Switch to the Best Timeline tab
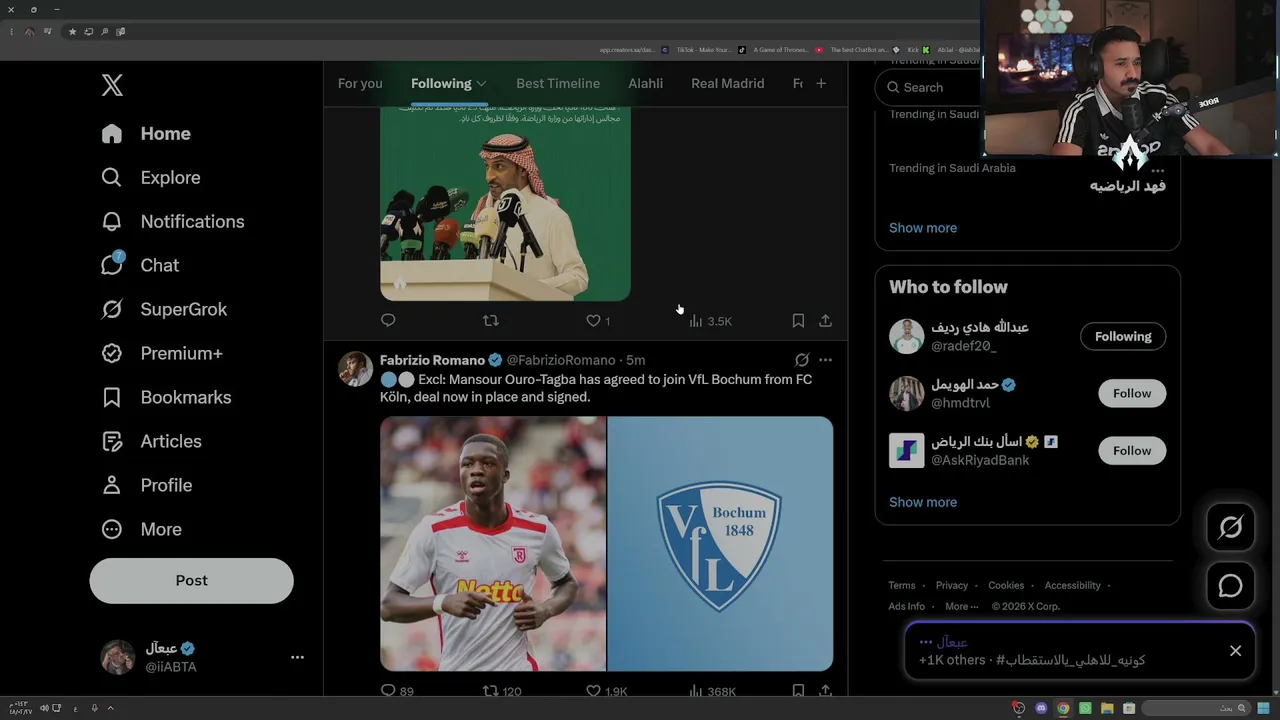Screen dimensions: 1280x720 coord(558,83)
